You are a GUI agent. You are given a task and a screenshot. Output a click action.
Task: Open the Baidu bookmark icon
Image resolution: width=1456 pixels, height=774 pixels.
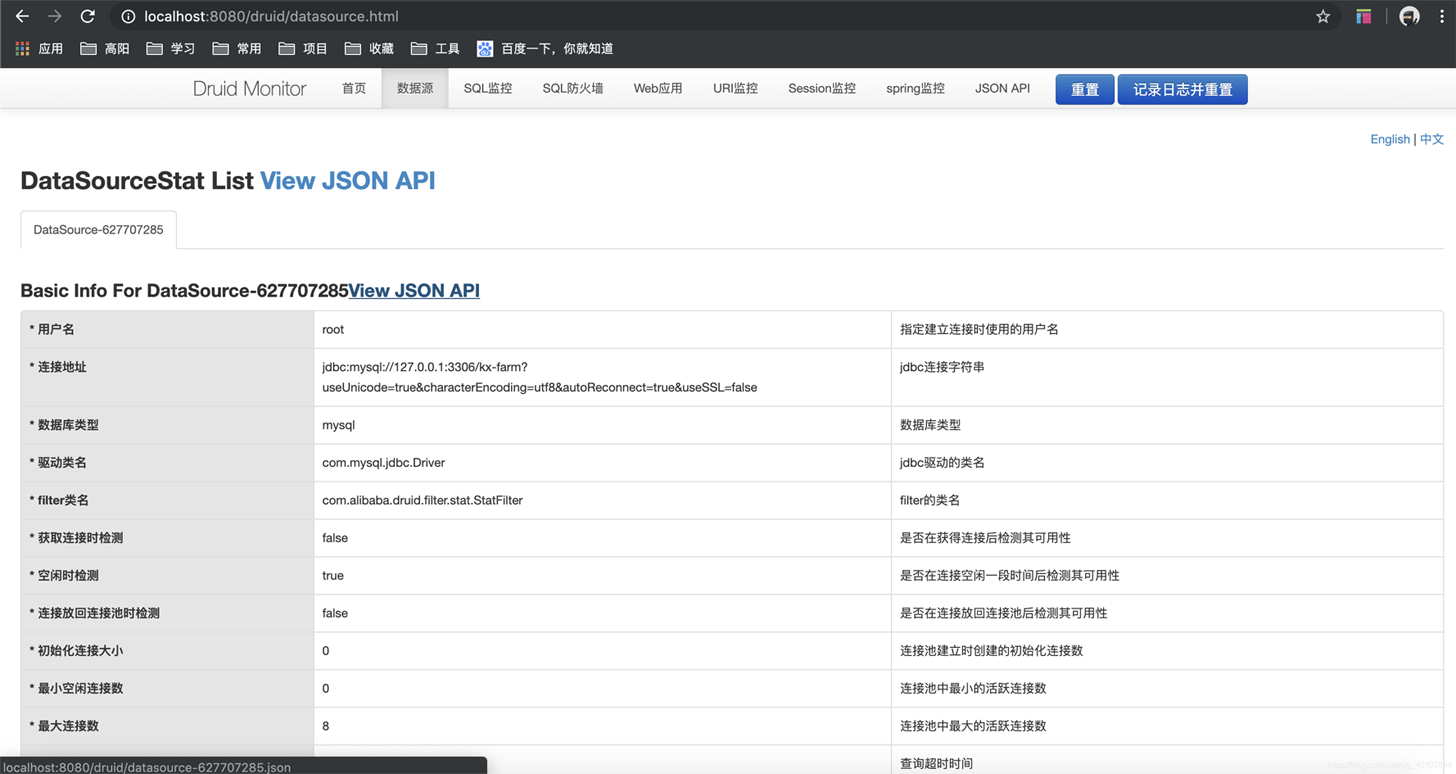point(484,48)
